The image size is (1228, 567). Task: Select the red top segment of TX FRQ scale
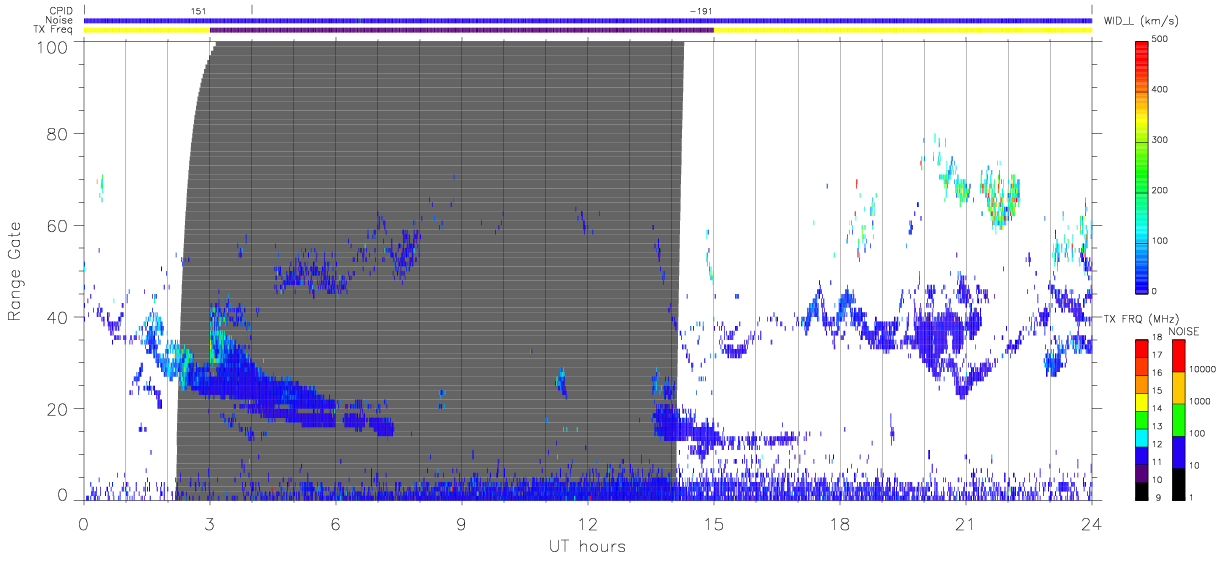click(1142, 348)
